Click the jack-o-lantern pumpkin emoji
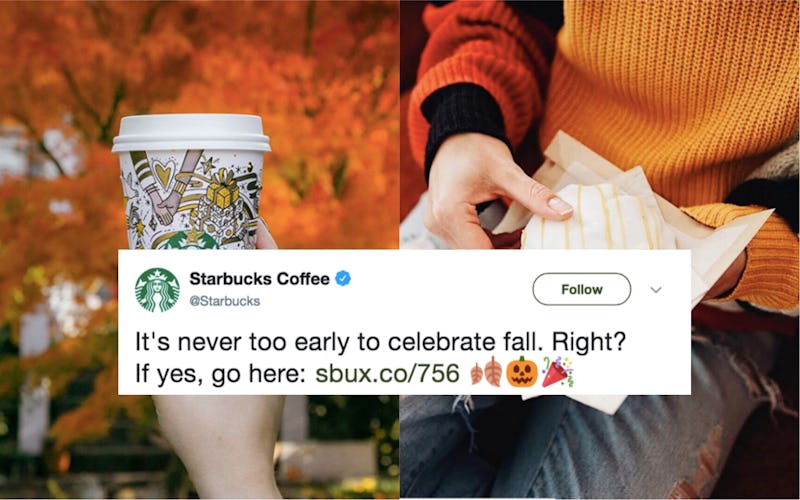Viewport: 800px width, 500px height. (521, 372)
